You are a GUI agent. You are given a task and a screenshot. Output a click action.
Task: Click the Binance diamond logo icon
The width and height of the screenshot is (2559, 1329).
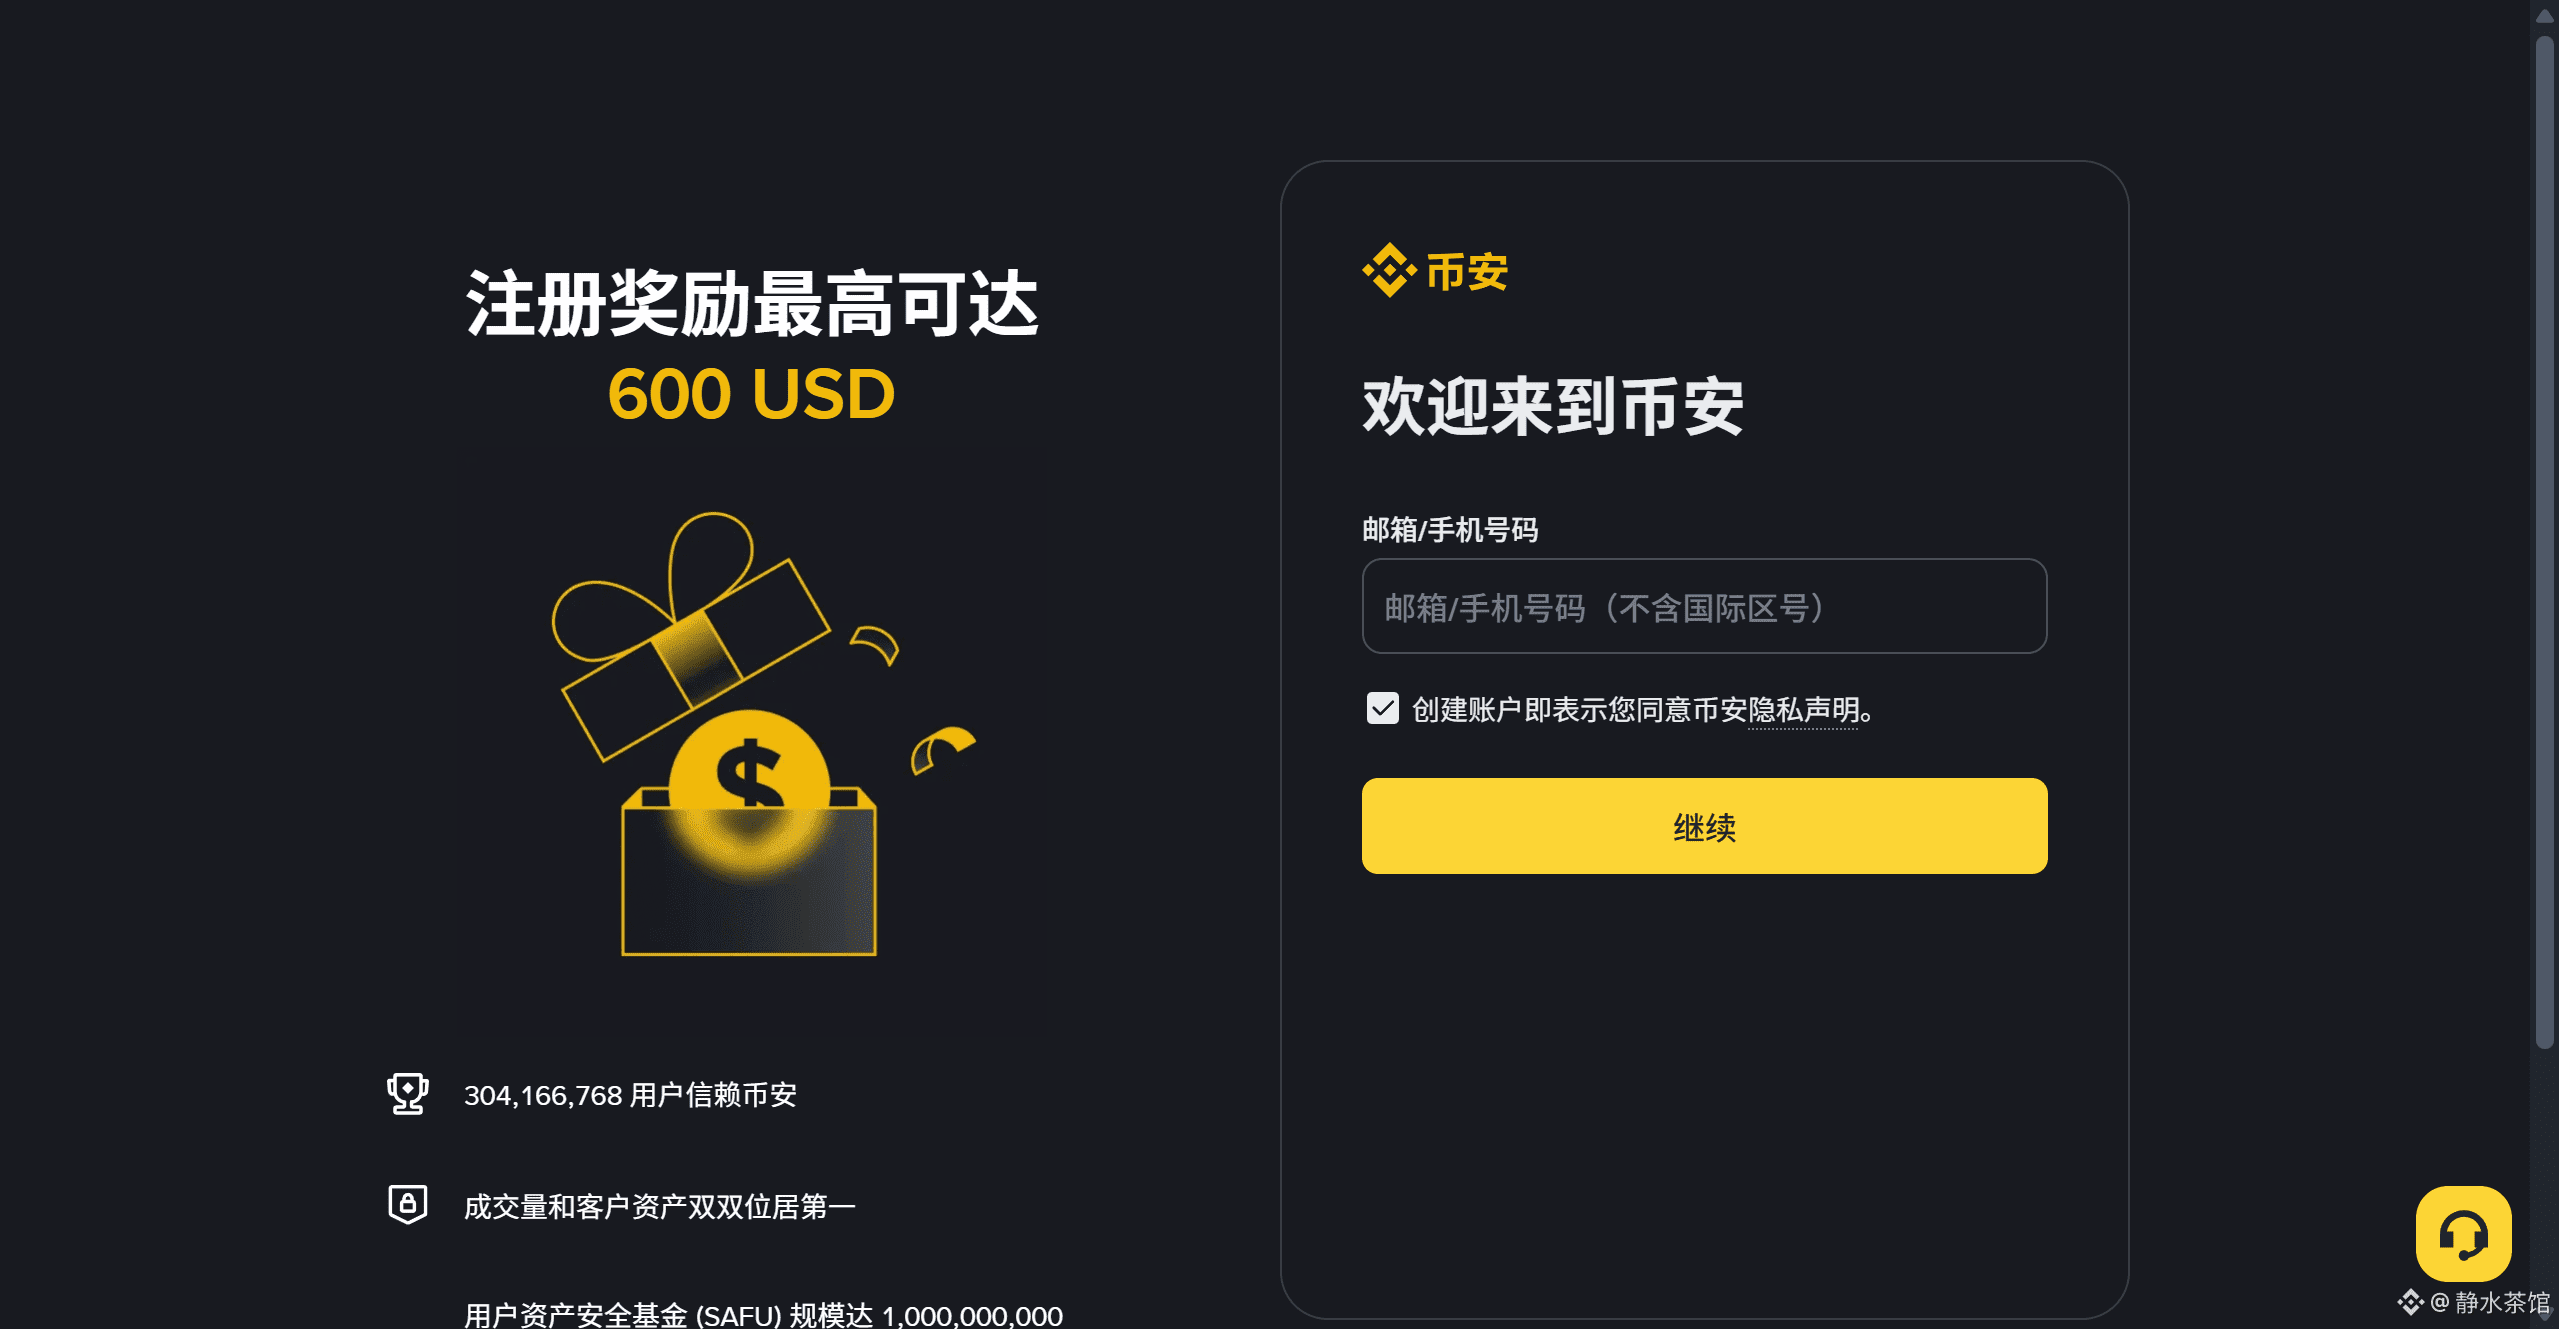[x=1389, y=271]
